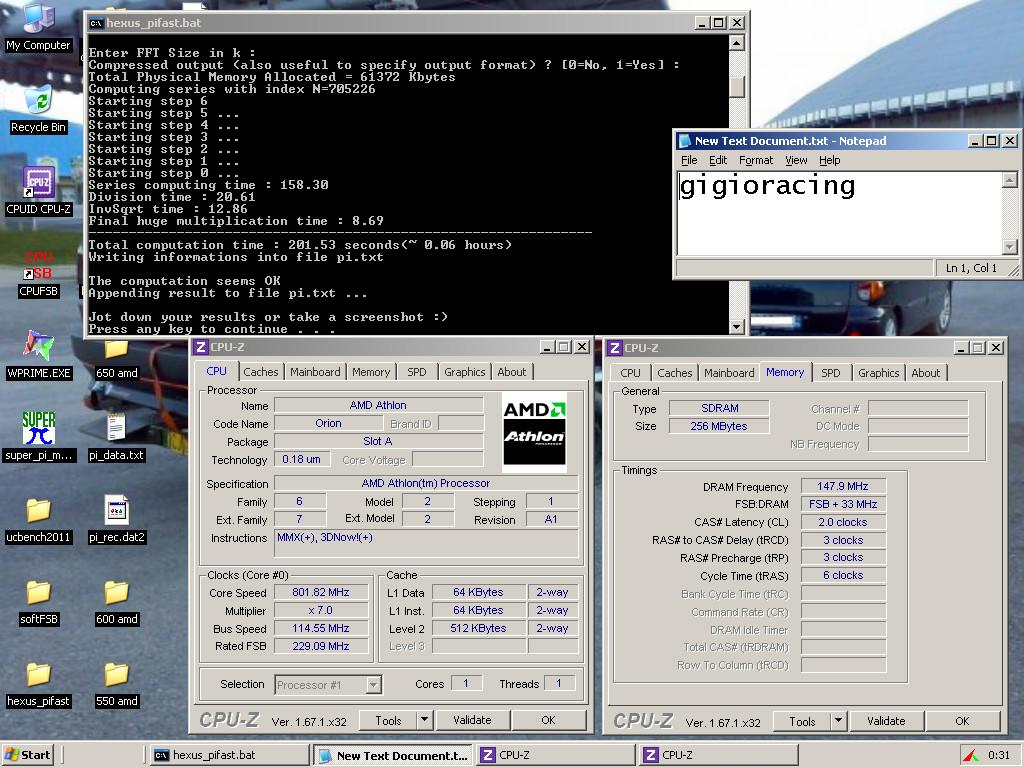The height and width of the screenshot is (768, 1024).
Task: Open Notepad File menu
Action: pos(689,160)
